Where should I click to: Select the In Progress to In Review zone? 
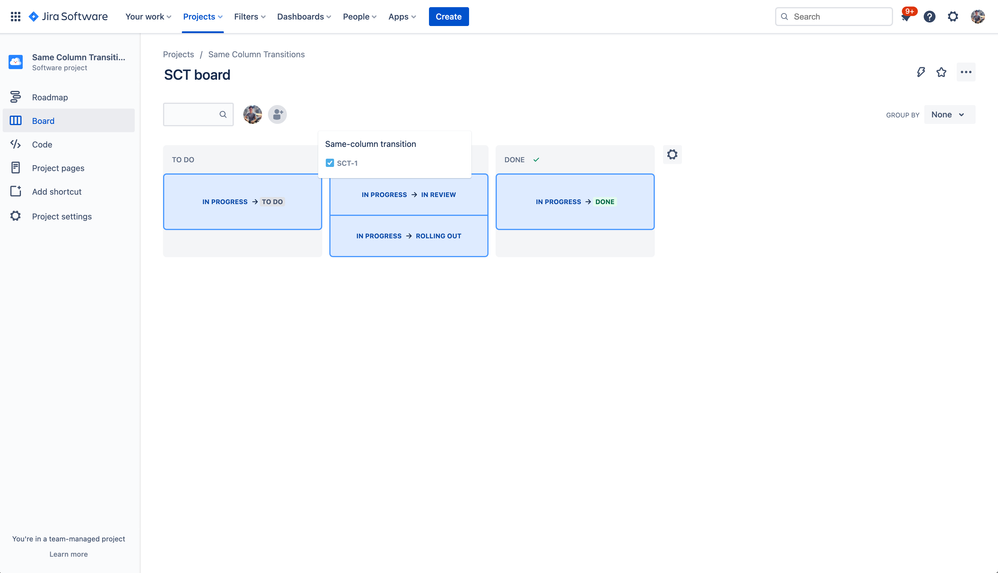coord(409,195)
